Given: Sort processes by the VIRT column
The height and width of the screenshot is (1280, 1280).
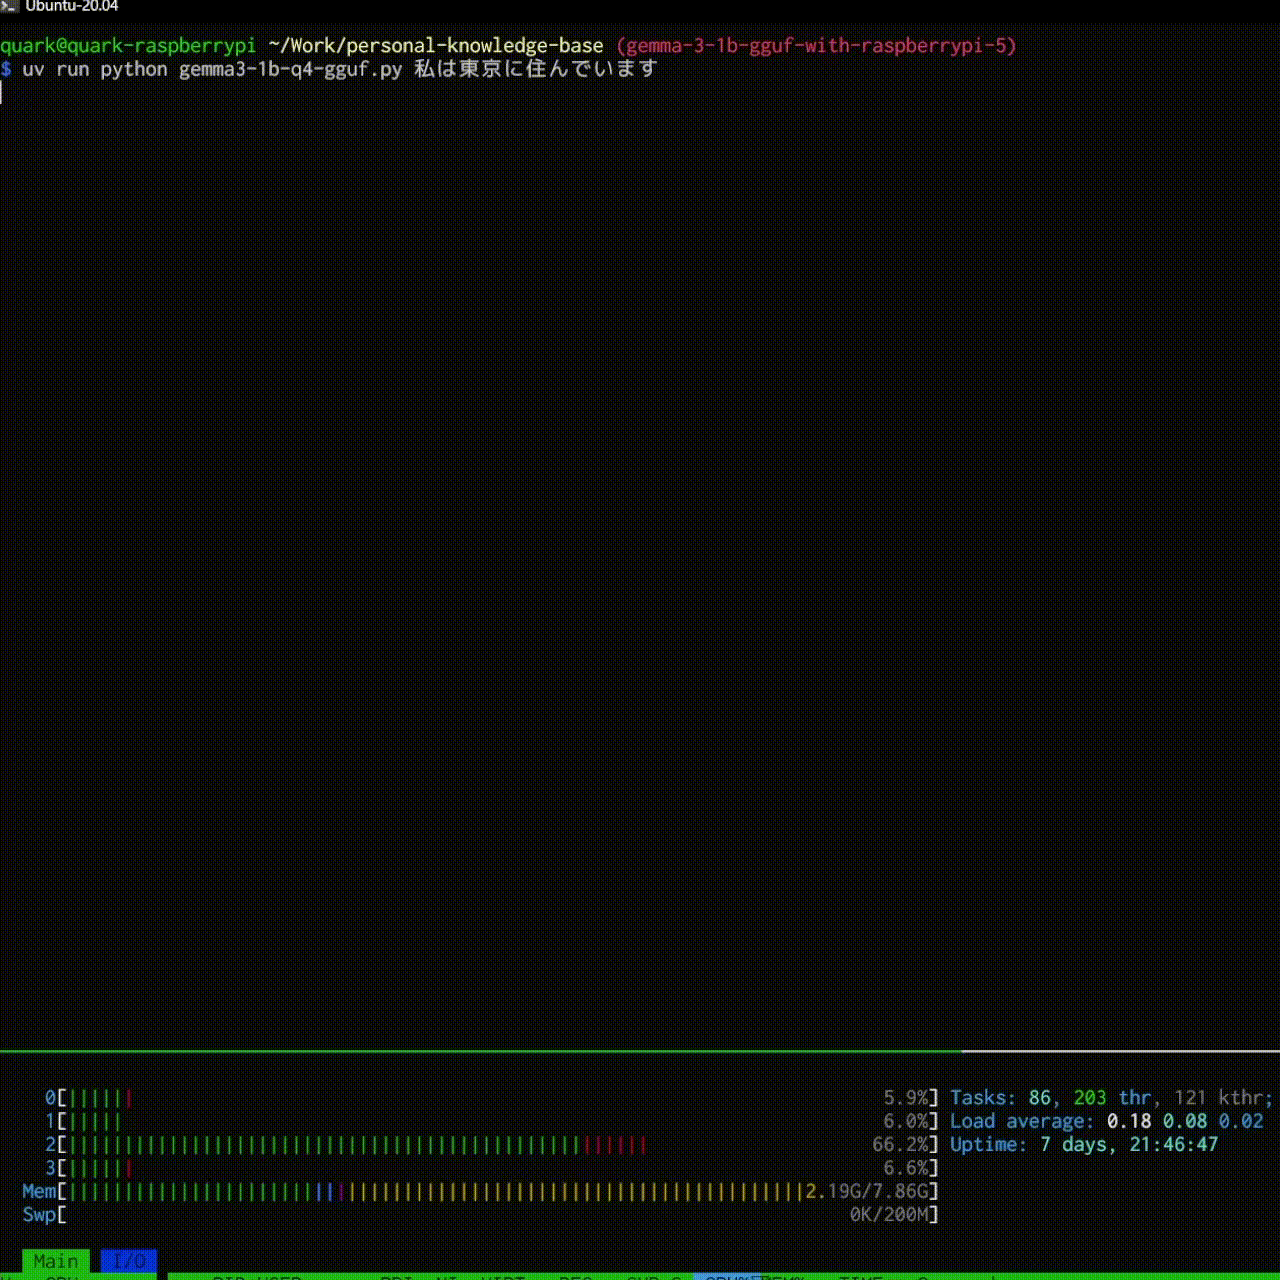Looking at the screenshot, I should 507,1278.
